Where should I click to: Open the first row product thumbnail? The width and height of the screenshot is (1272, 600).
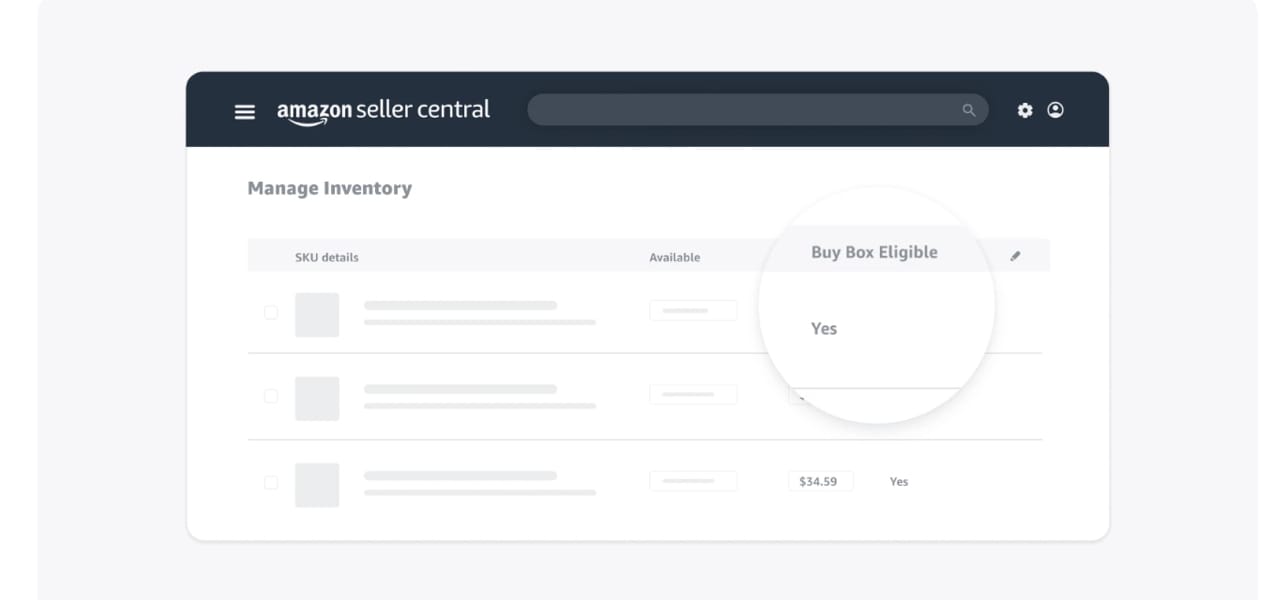[x=317, y=314]
